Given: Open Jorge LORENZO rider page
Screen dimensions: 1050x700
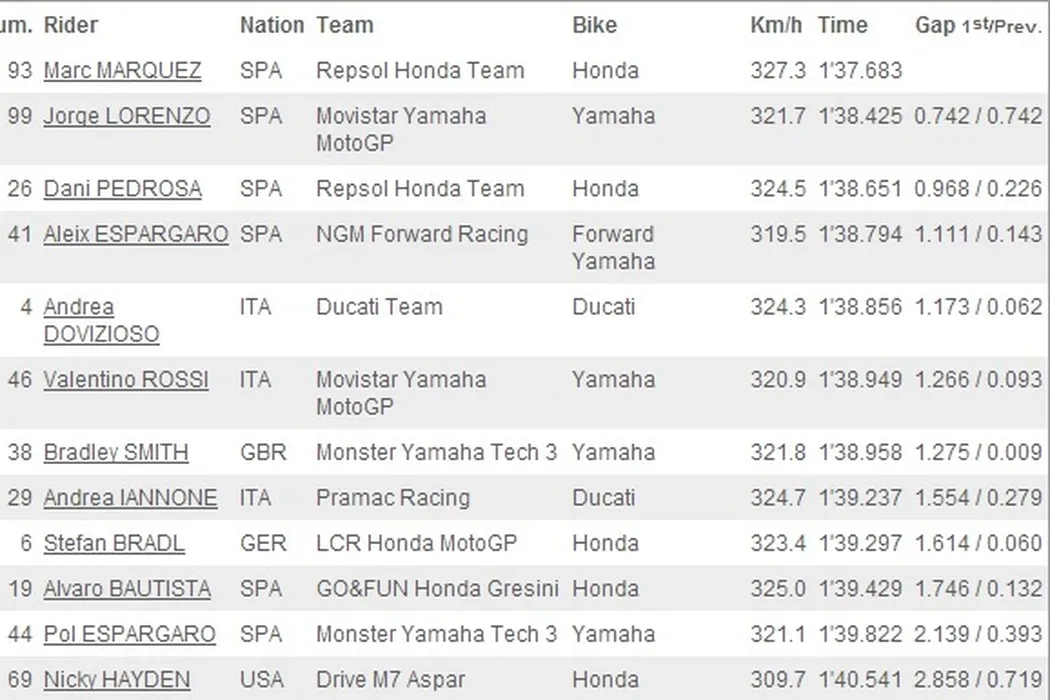Looking at the screenshot, I should click(127, 116).
